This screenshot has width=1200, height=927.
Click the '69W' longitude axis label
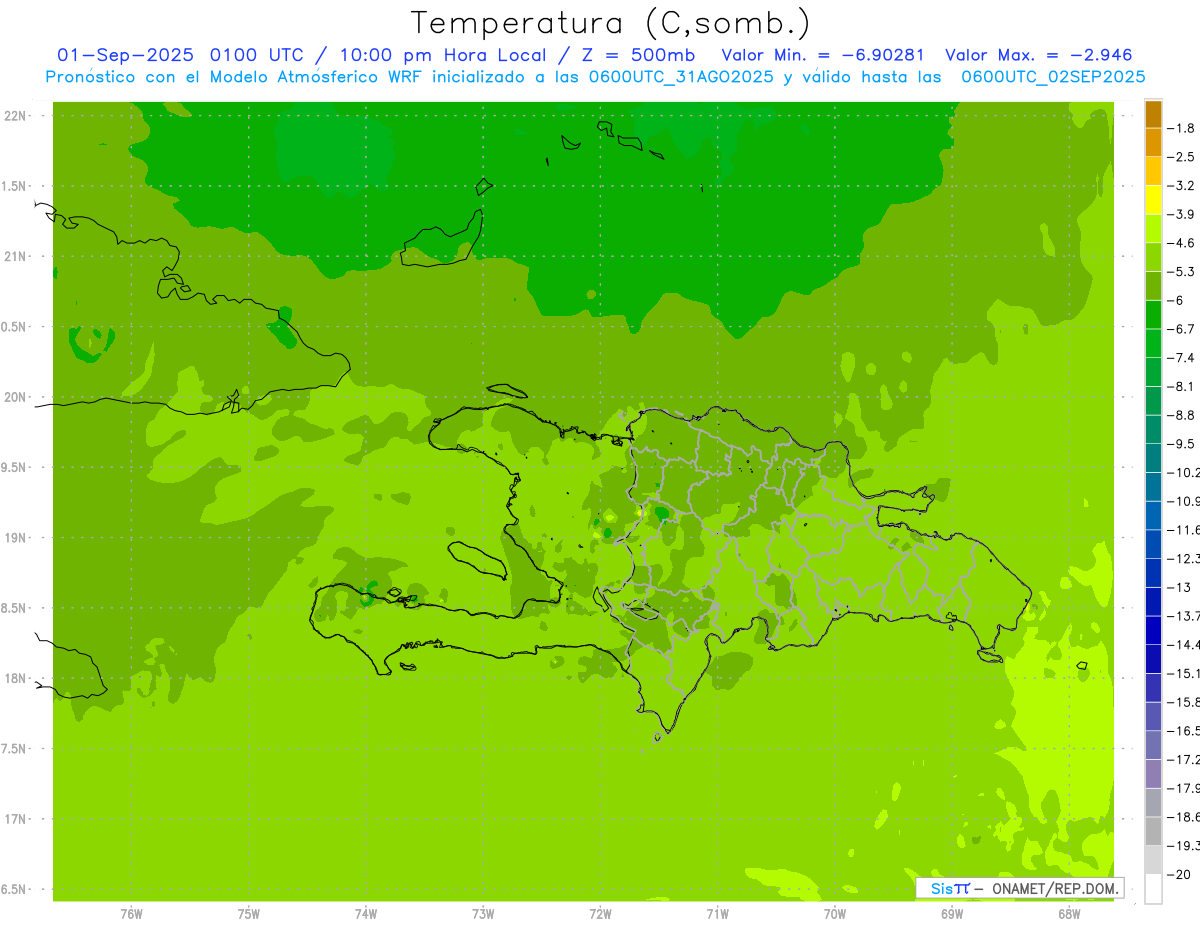(952, 913)
